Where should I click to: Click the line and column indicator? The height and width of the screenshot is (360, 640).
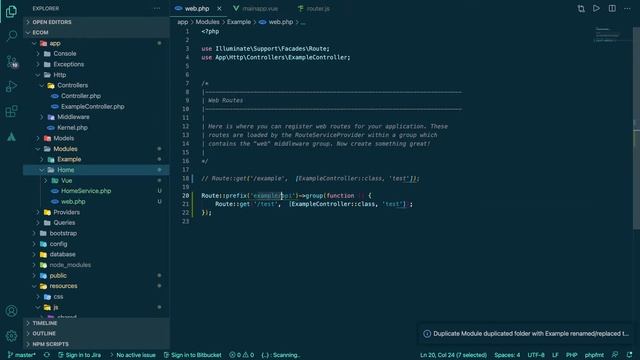pyautogui.click(x=453, y=355)
